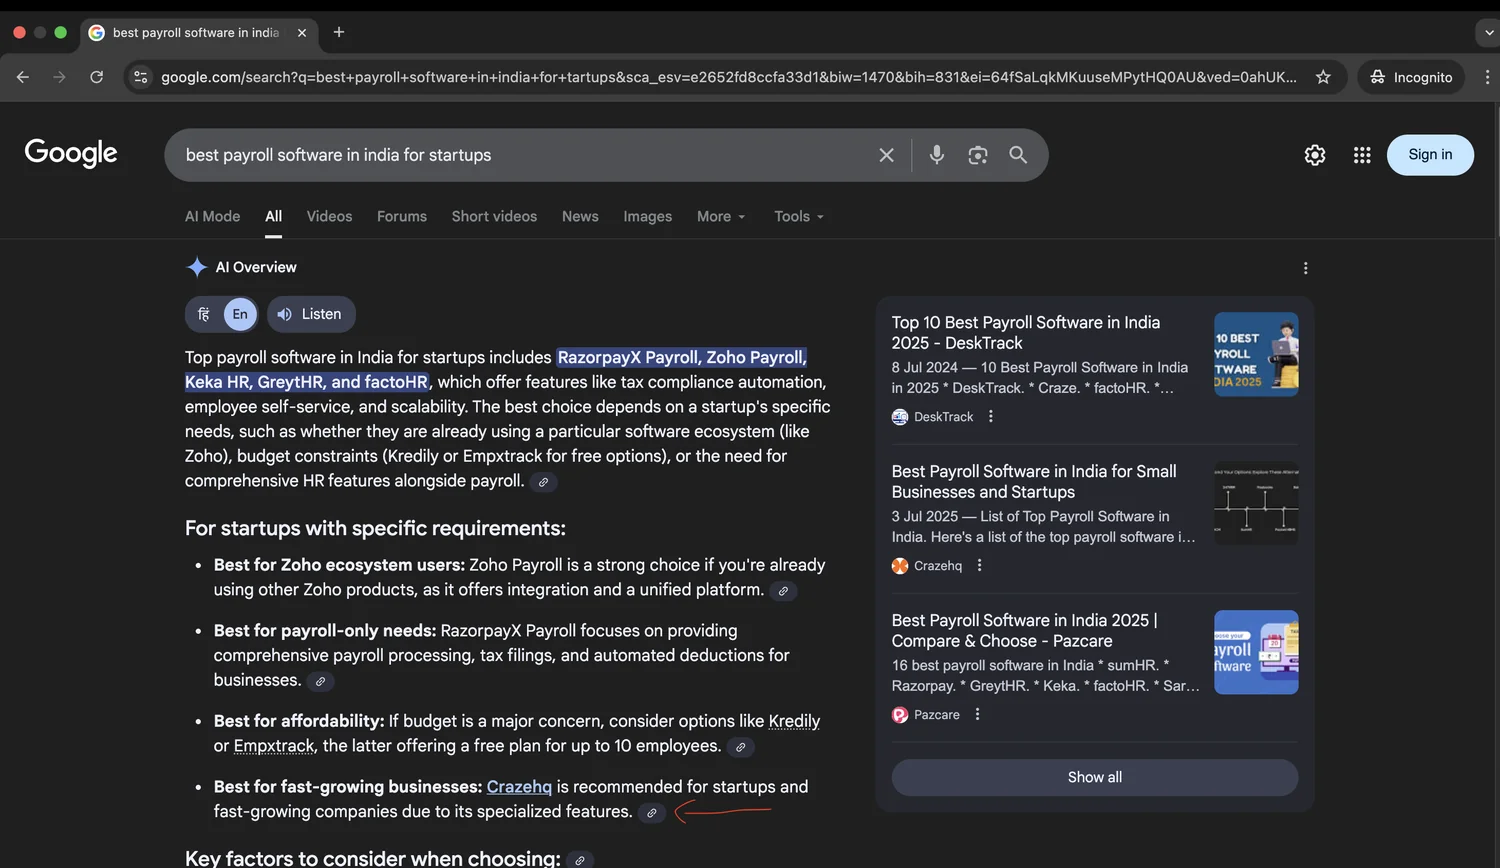Click the Listen button
This screenshot has width=1500, height=868.
[x=311, y=314]
